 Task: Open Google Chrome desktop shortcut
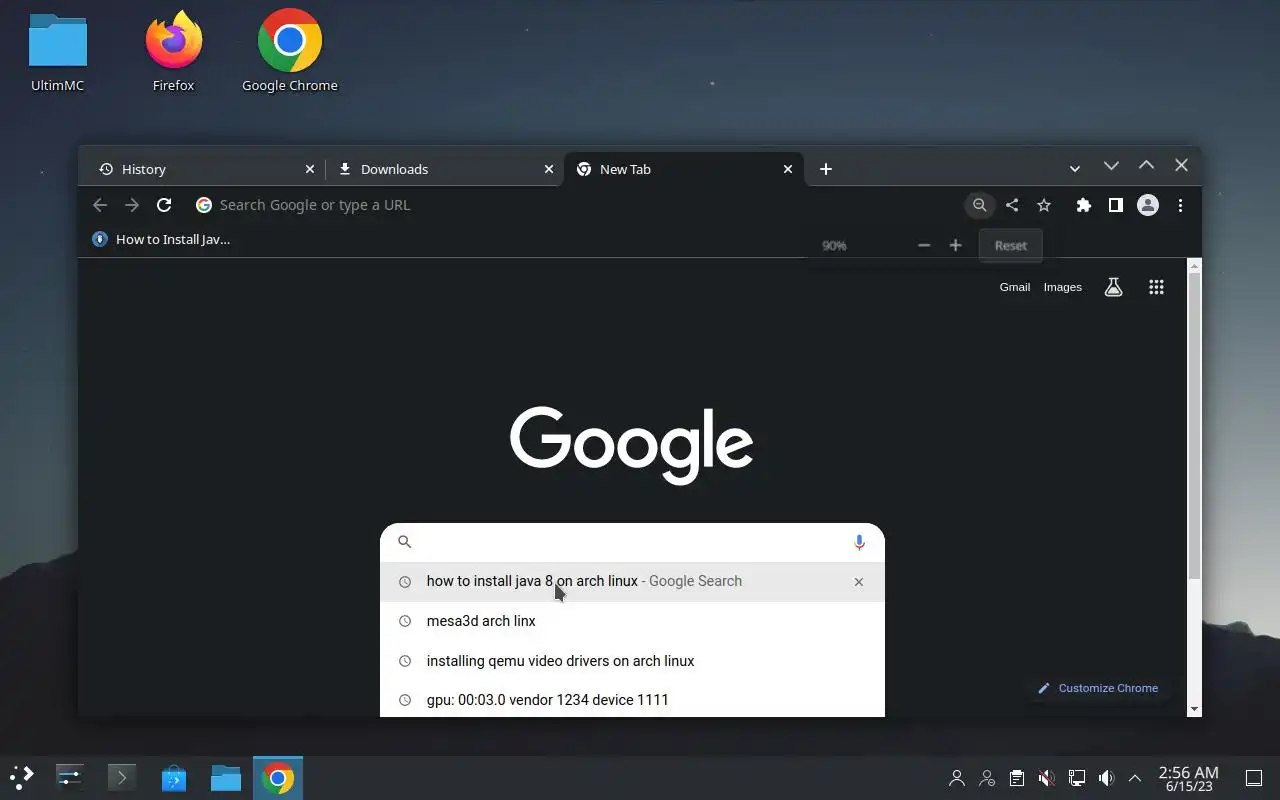[290, 52]
